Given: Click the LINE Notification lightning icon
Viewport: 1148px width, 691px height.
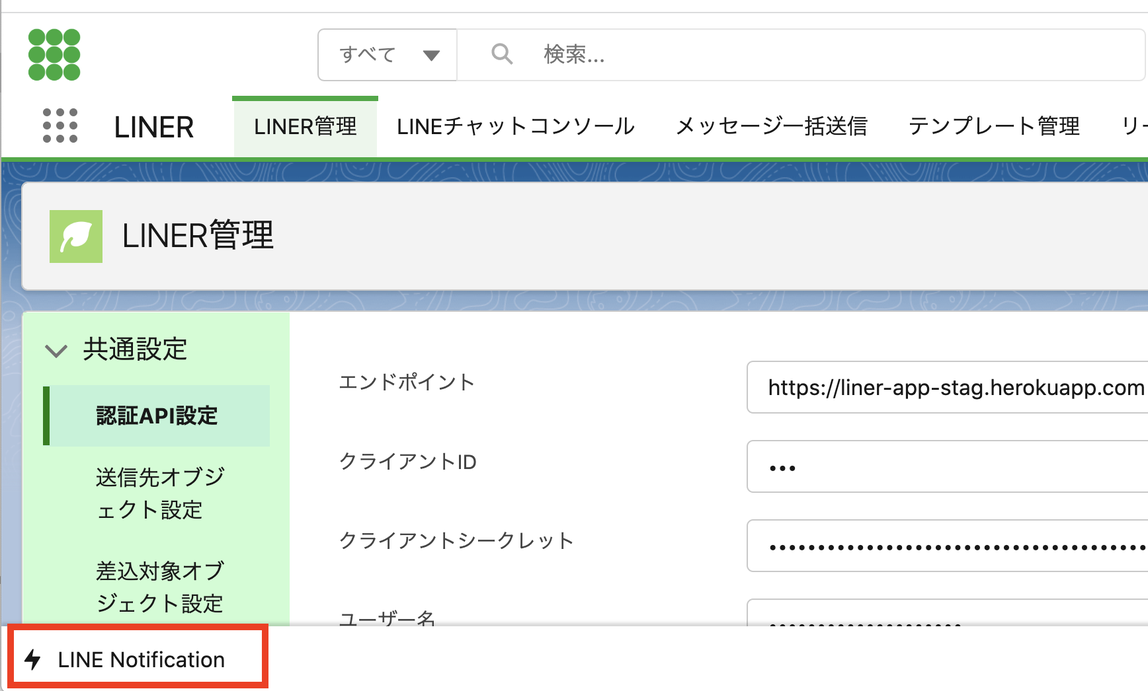Looking at the screenshot, I should tap(32, 660).
